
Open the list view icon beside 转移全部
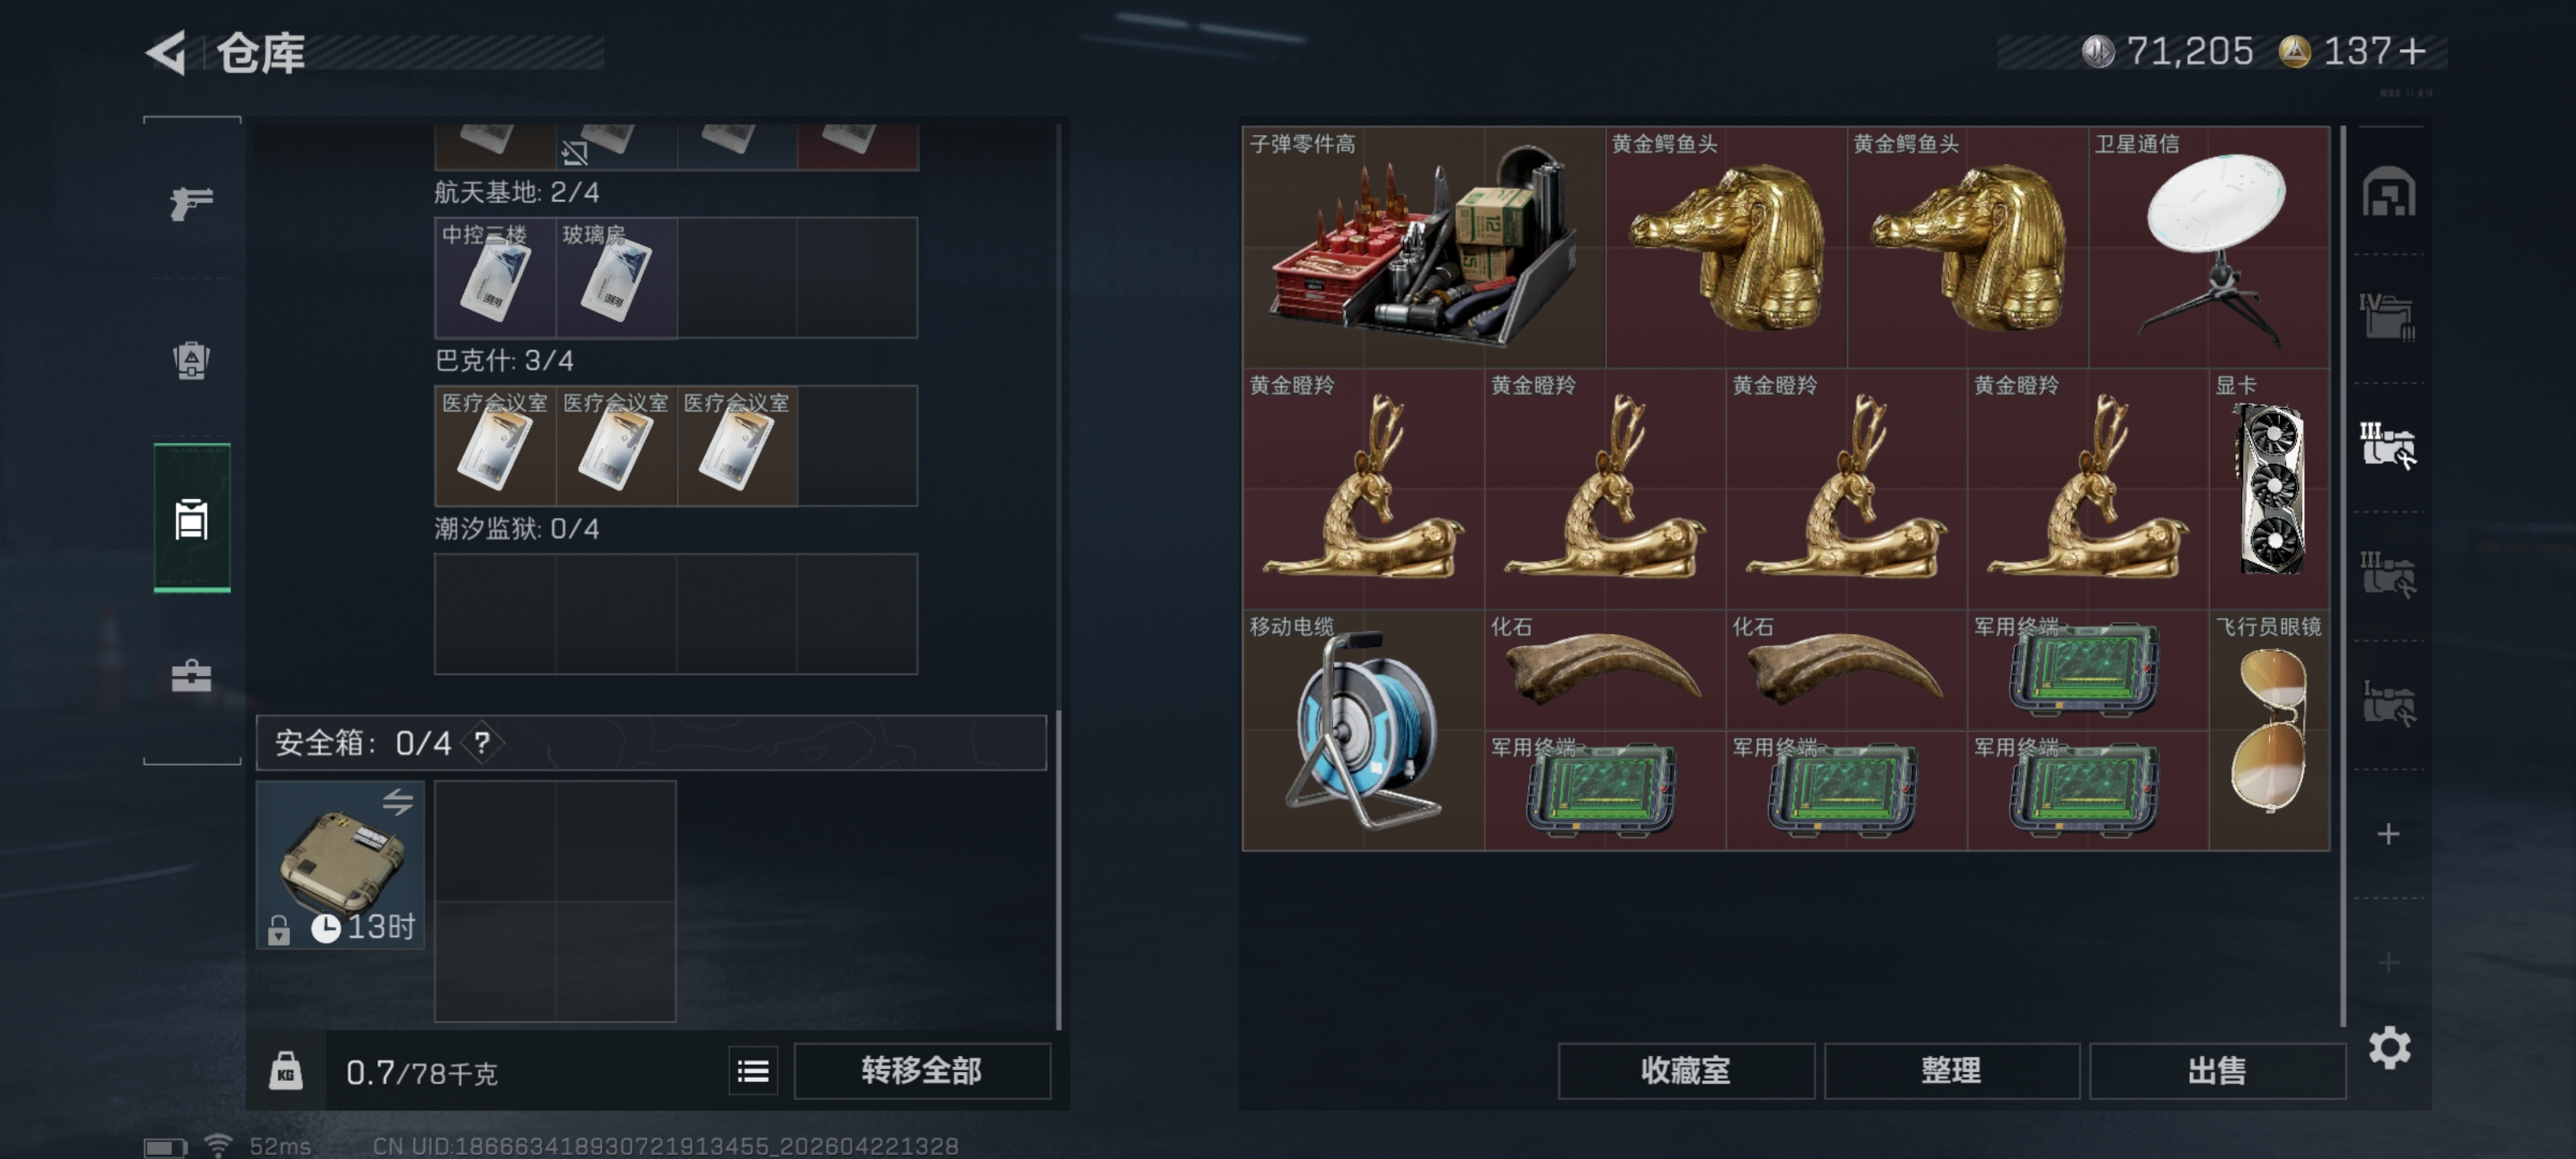[x=753, y=1072]
